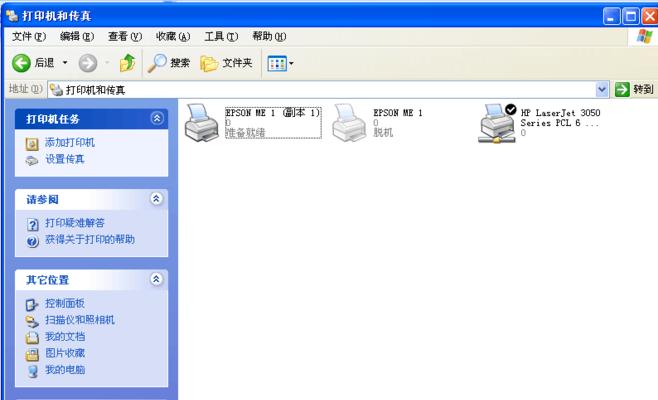Click the 脱机 status text

click(x=383, y=133)
